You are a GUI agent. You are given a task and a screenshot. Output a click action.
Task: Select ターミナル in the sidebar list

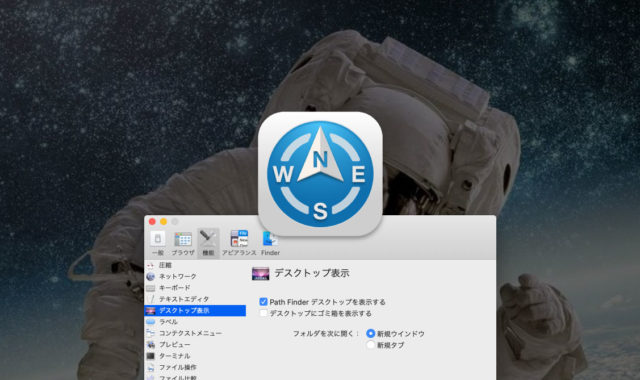click(195, 356)
